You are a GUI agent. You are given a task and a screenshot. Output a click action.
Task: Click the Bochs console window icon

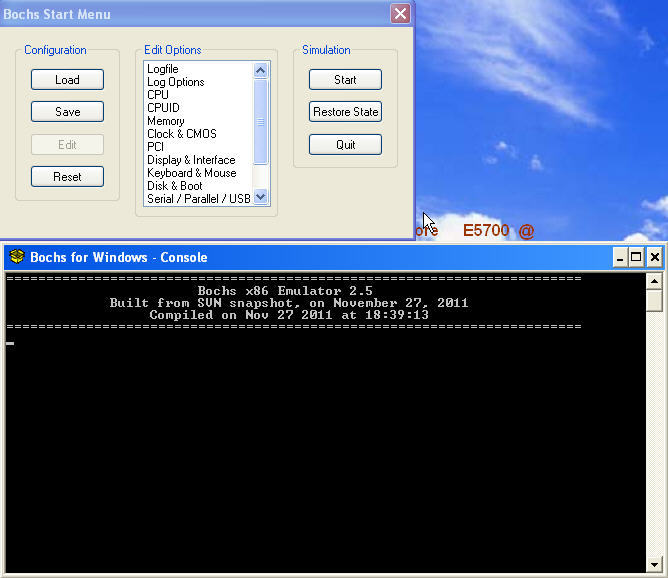pos(17,257)
